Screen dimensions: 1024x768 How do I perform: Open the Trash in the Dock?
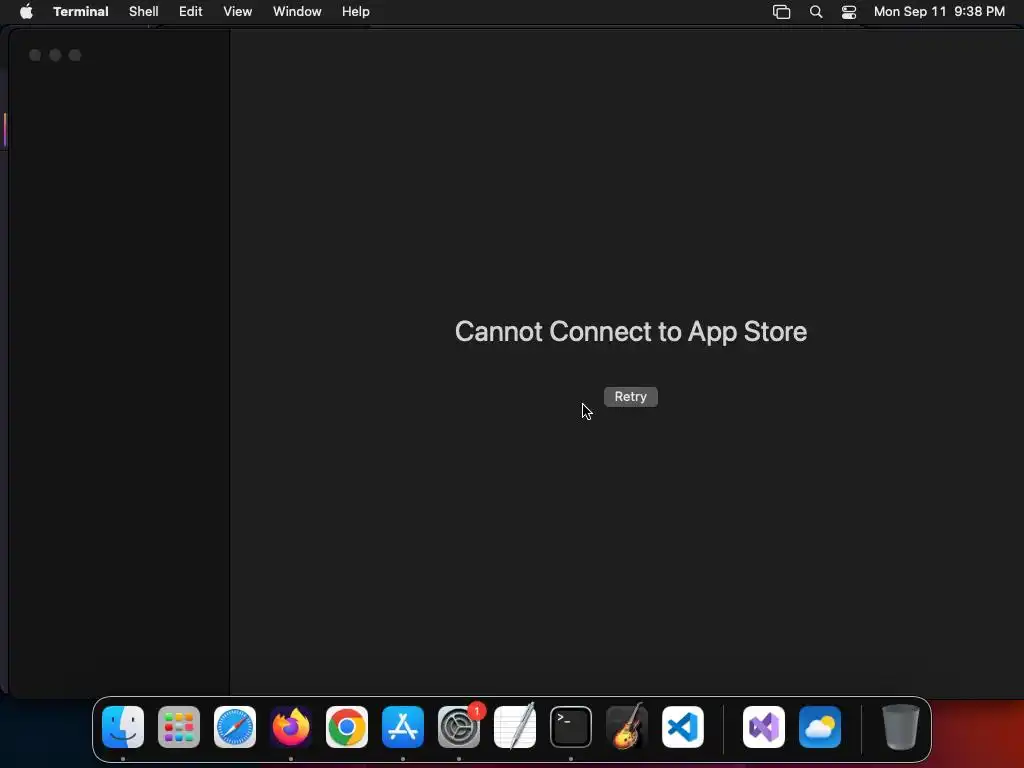(x=901, y=727)
